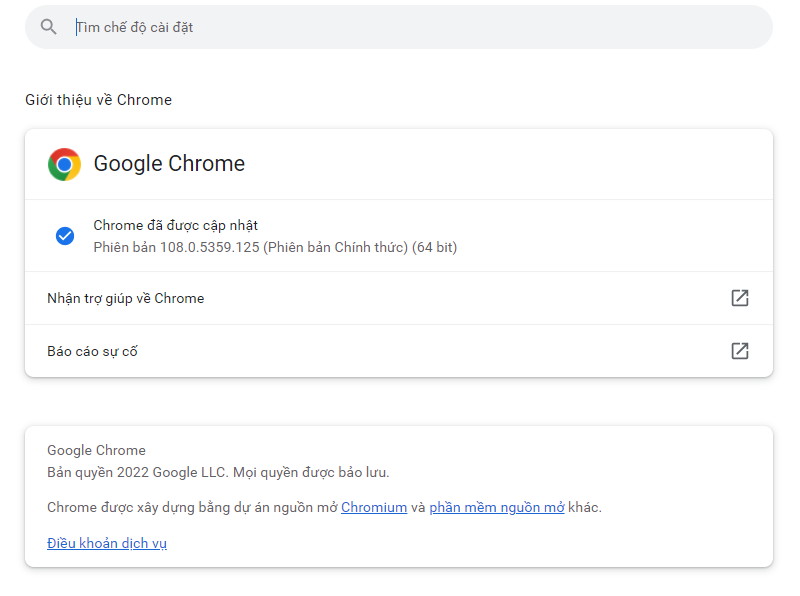Image resolution: width=800 pixels, height=596 pixels.
Task: Open external link icon for 'Báo cáo sự cố'
Action: [739, 351]
